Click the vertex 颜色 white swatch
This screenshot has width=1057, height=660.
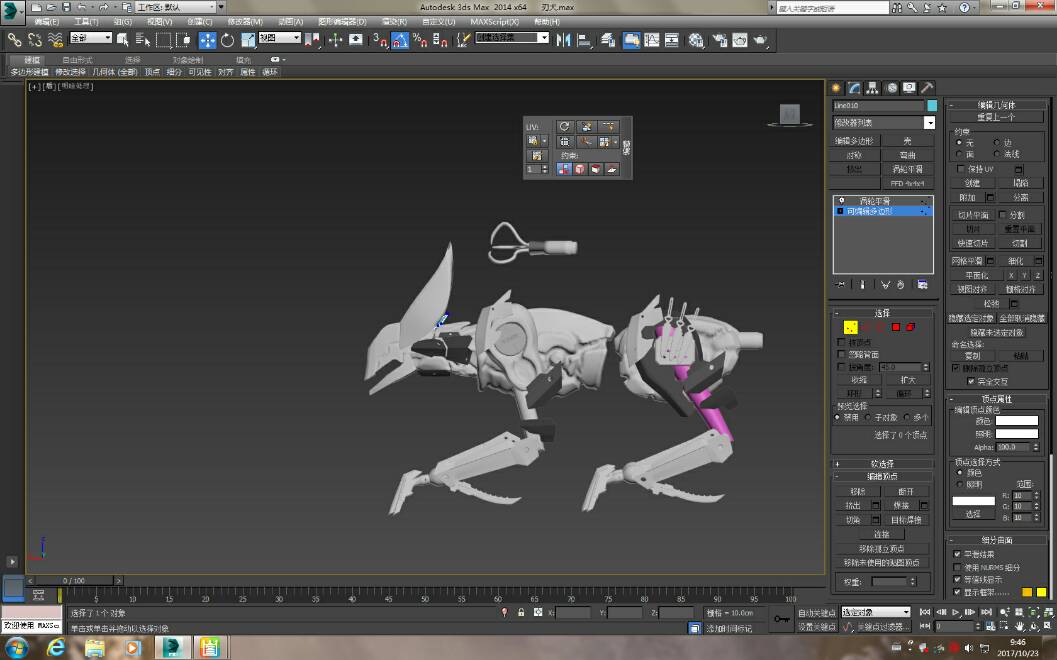[x=1016, y=421]
